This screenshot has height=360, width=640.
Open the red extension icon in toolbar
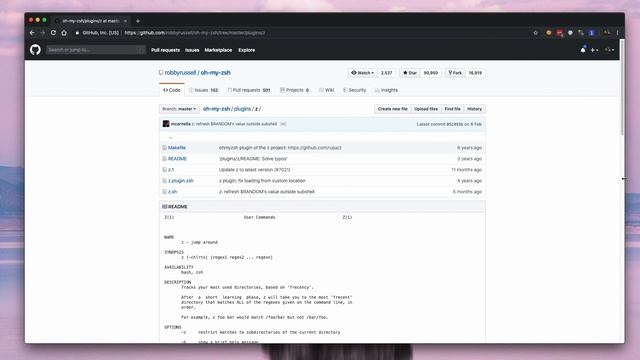[560, 33]
